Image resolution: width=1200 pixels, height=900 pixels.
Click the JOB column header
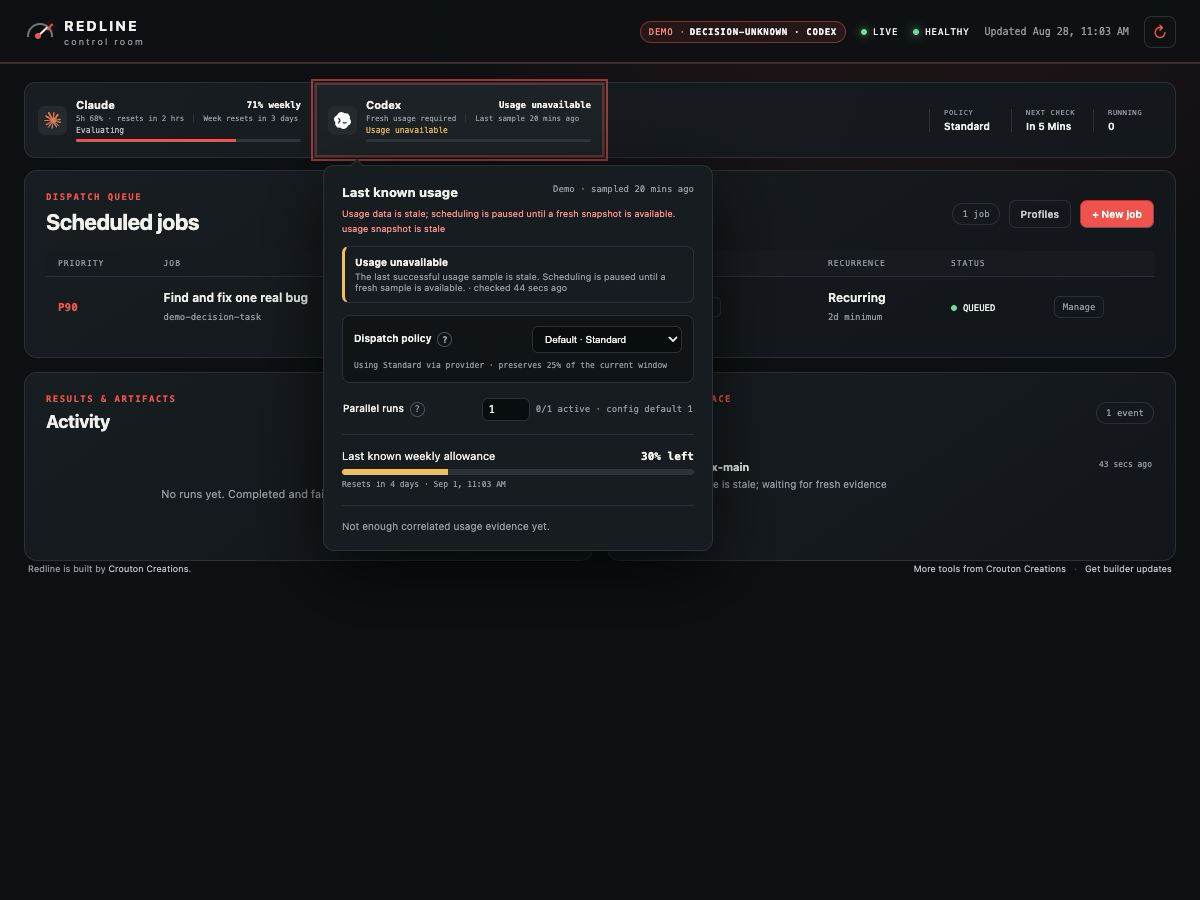pyautogui.click(x=172, y=263)
